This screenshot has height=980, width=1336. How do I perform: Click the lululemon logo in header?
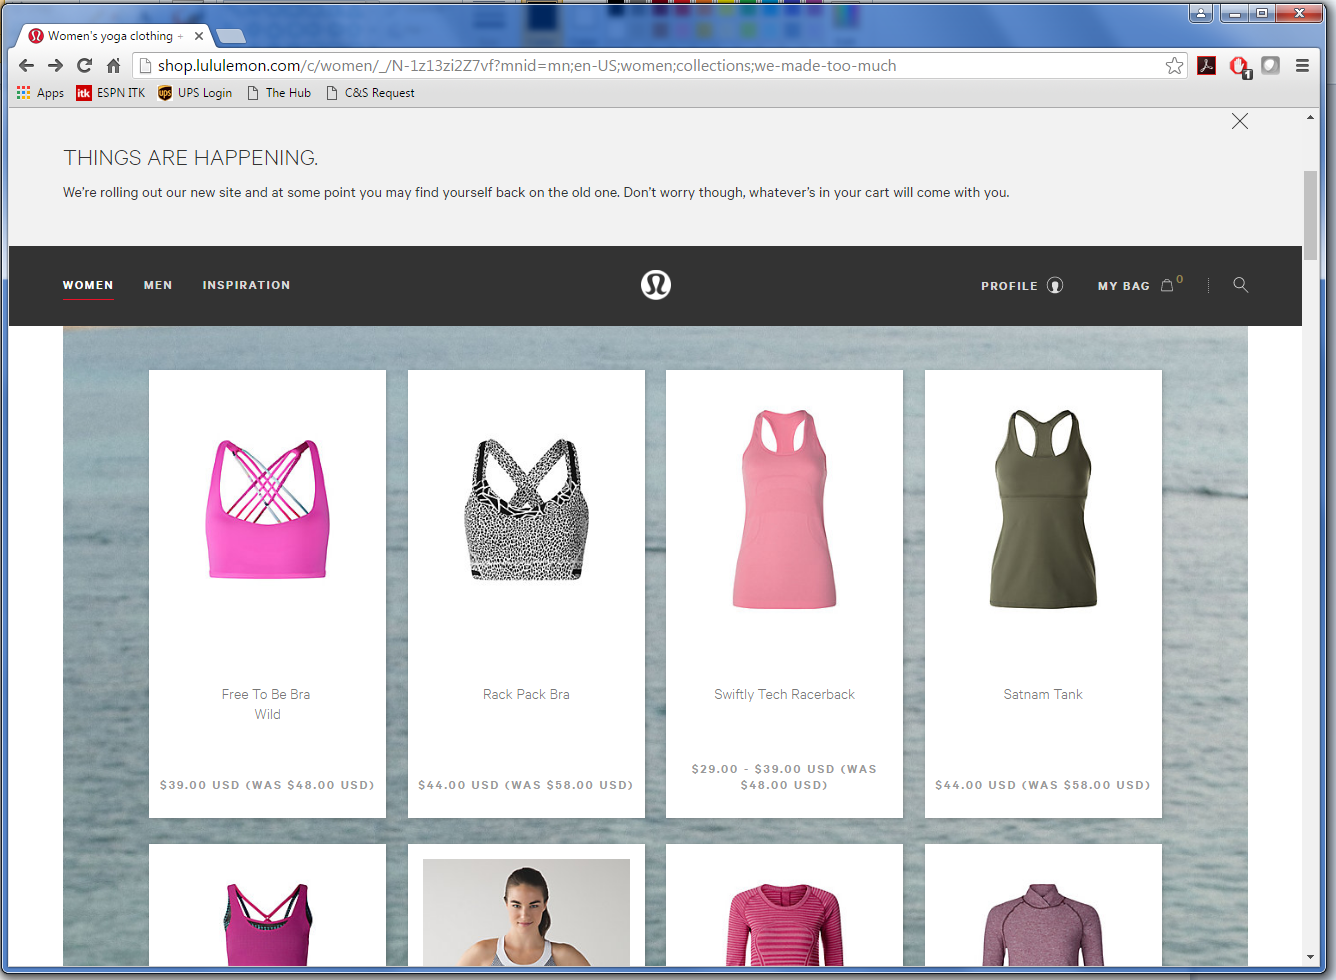pyautogui.click(x=655, y=285)
